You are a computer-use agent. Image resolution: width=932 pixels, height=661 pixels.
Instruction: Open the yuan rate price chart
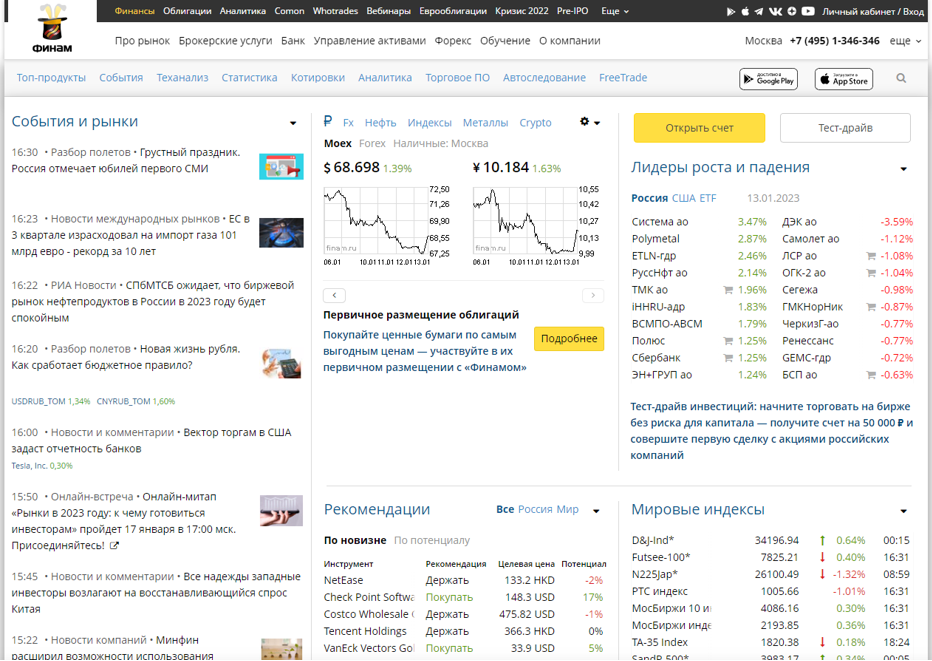(536, 225)
